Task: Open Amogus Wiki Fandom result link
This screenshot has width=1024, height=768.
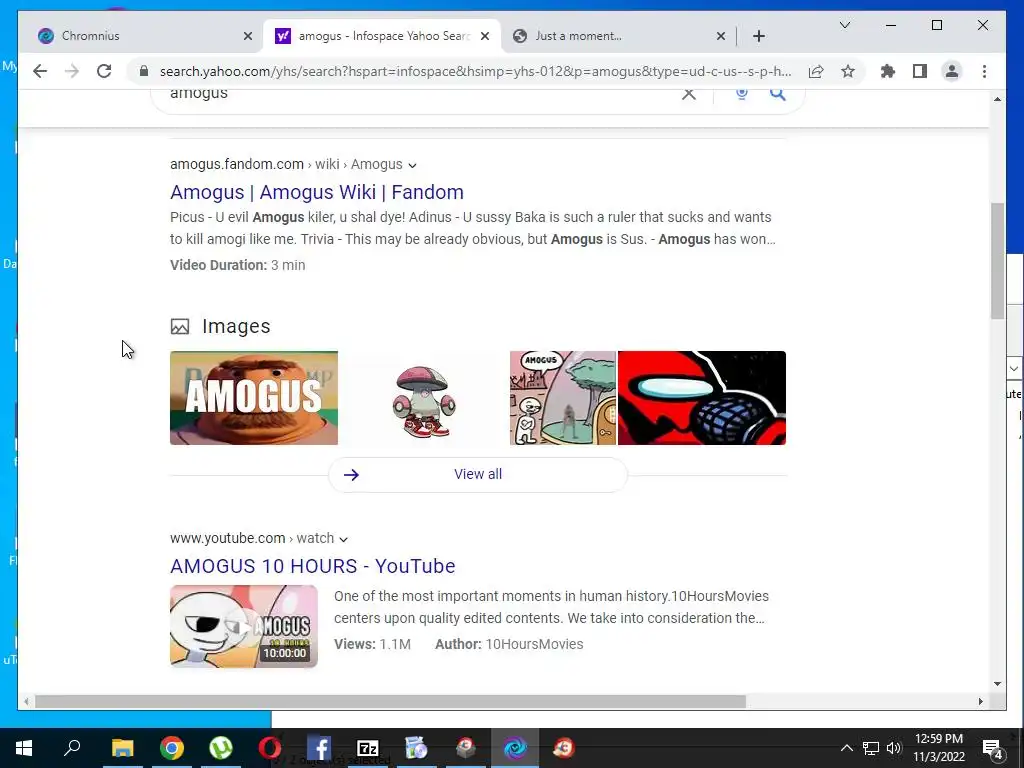Action: 317,192
